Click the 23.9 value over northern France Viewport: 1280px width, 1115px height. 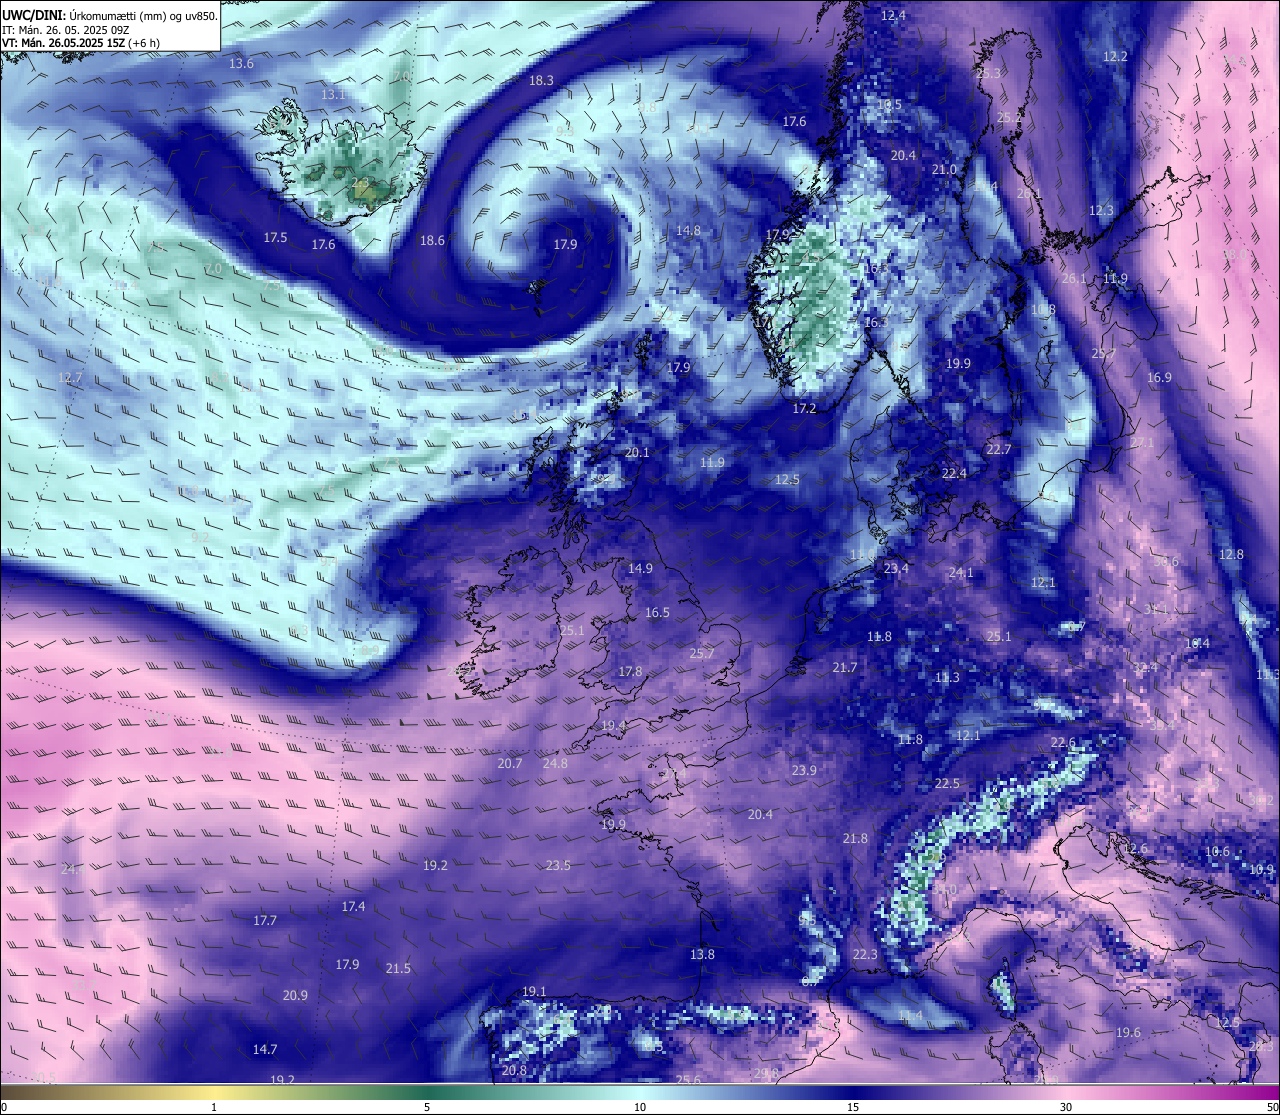(804, 771)
